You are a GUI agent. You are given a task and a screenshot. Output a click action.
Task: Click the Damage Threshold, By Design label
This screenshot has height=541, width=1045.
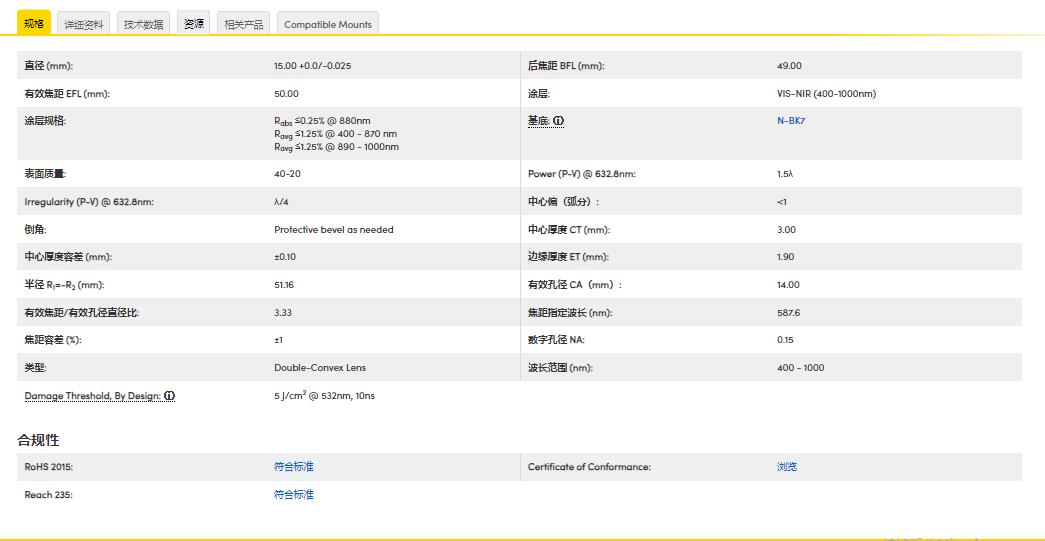click(92, 396)
